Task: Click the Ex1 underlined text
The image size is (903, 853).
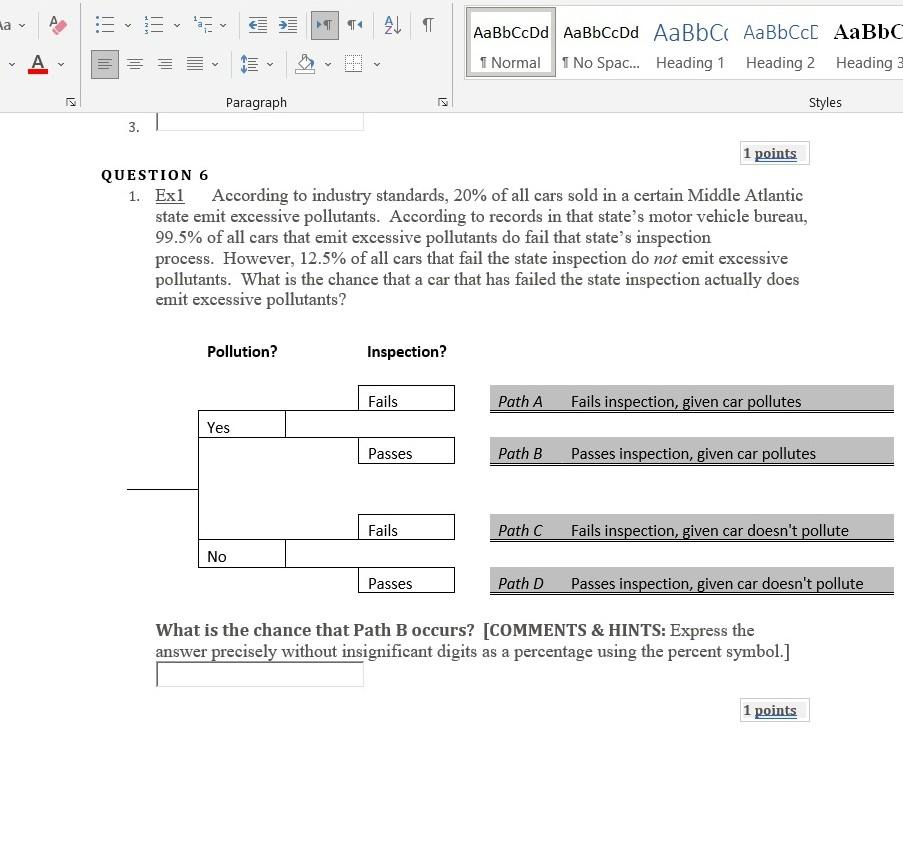Action: point(170,195)
